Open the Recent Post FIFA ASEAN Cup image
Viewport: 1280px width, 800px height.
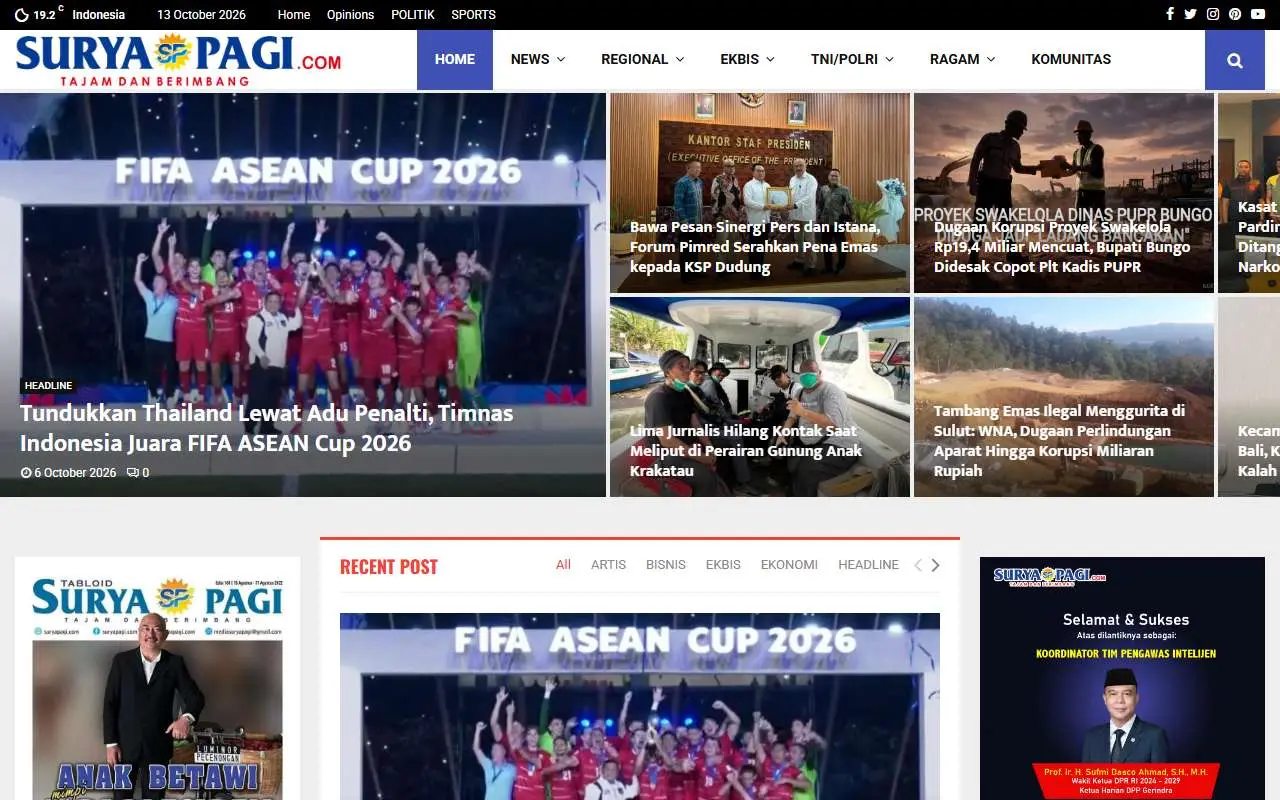pyautogui.click(x=640, y=706)
